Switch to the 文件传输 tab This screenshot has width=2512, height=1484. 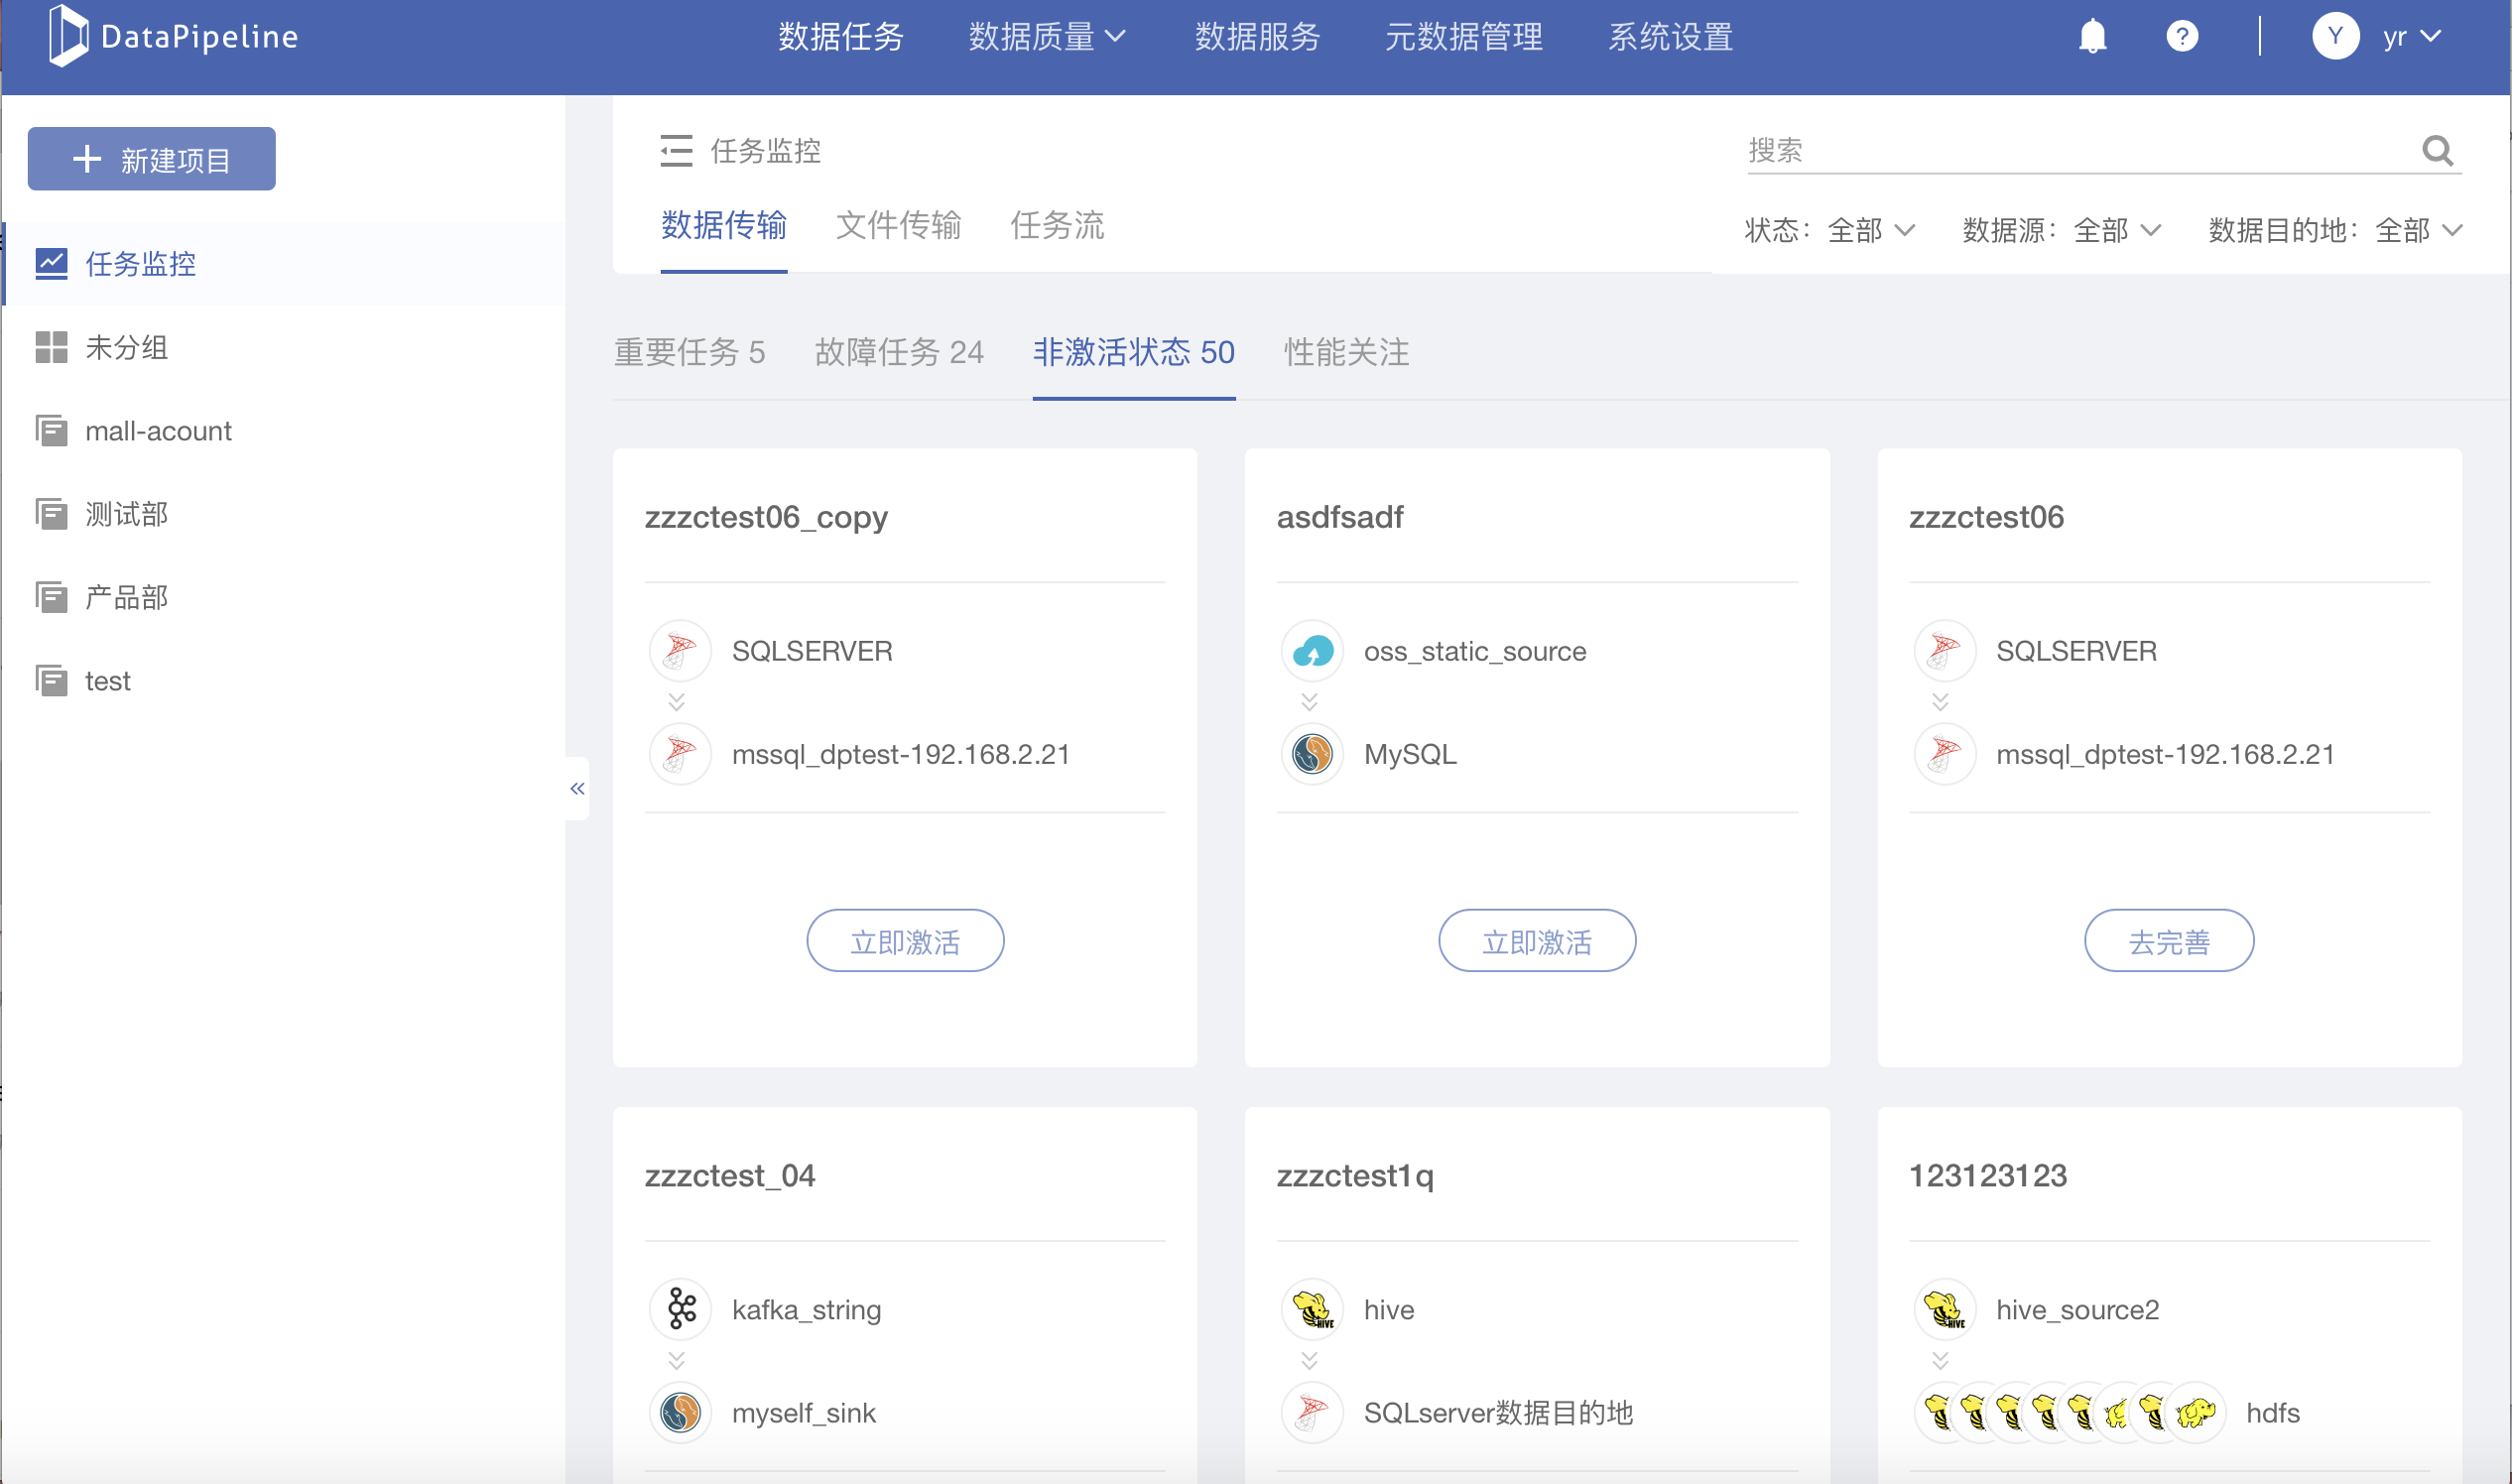click(897, 226)
